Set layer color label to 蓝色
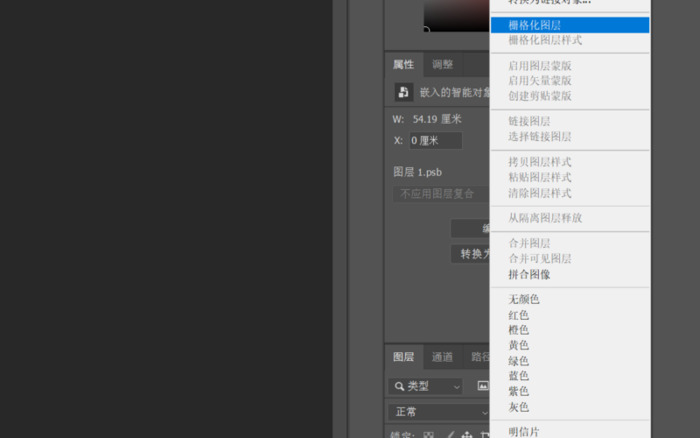The width and height of the screenshot is (700, 438). (x=570, y=376)
